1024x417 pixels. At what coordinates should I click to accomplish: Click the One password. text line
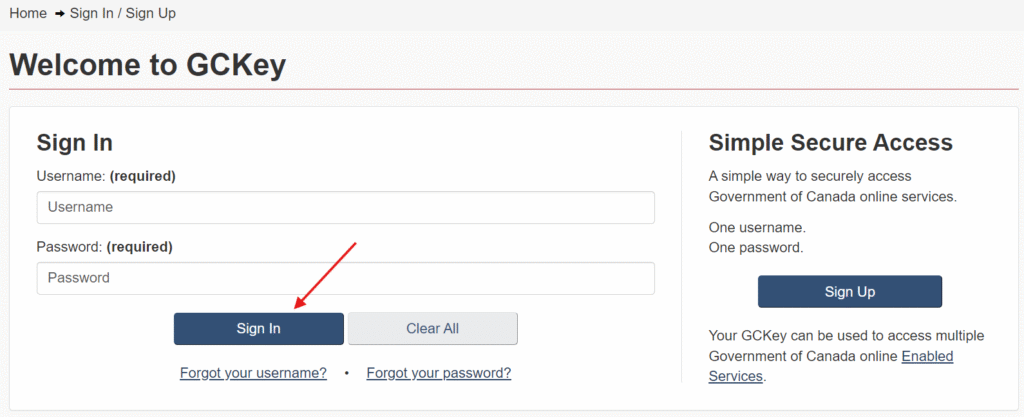[x=756, y=248]
